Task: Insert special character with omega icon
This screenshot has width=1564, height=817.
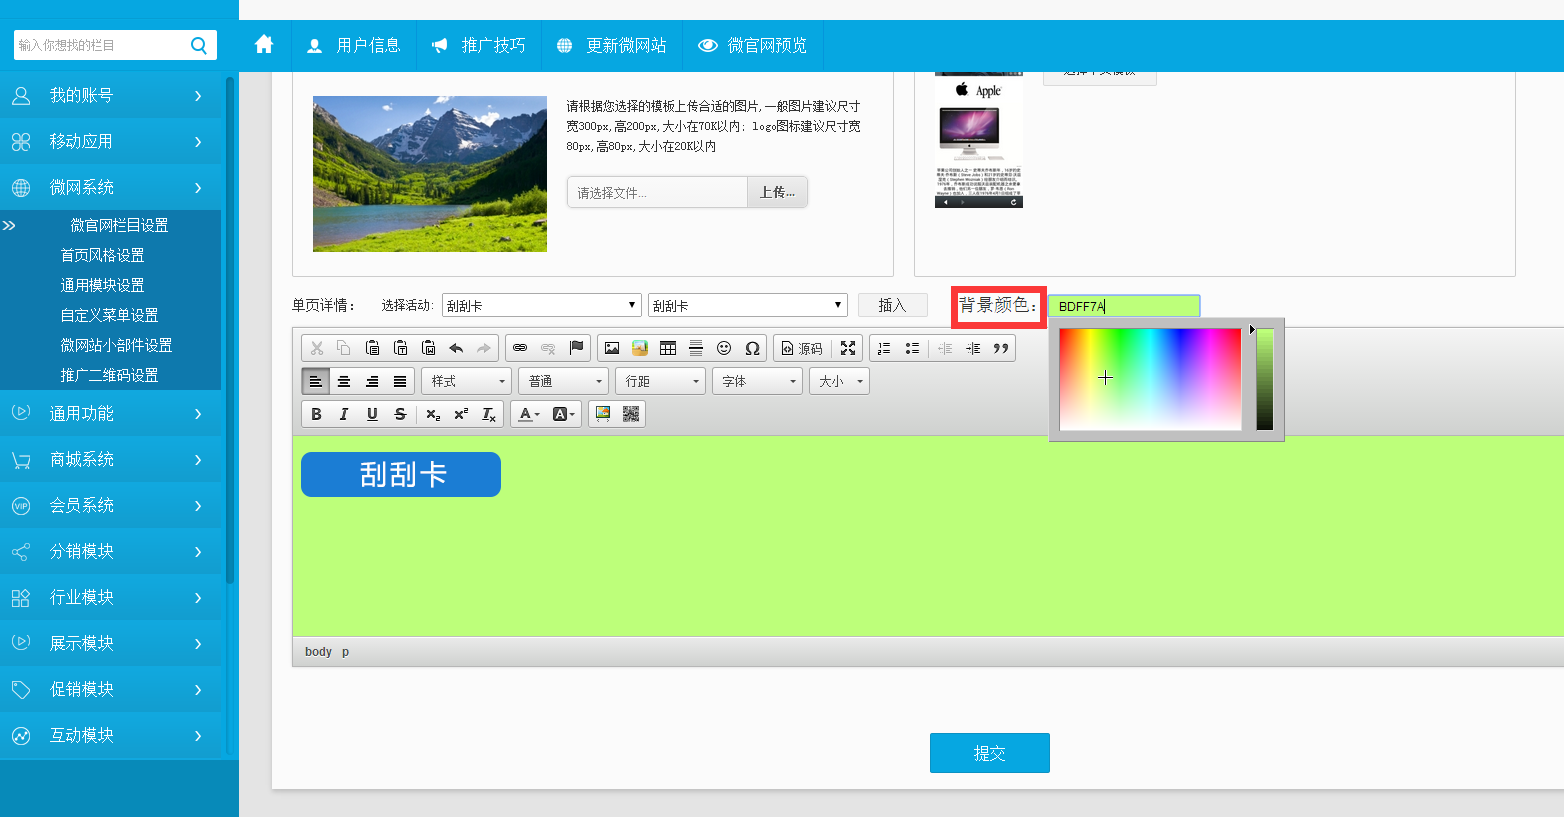Action: tap(752, 348)
